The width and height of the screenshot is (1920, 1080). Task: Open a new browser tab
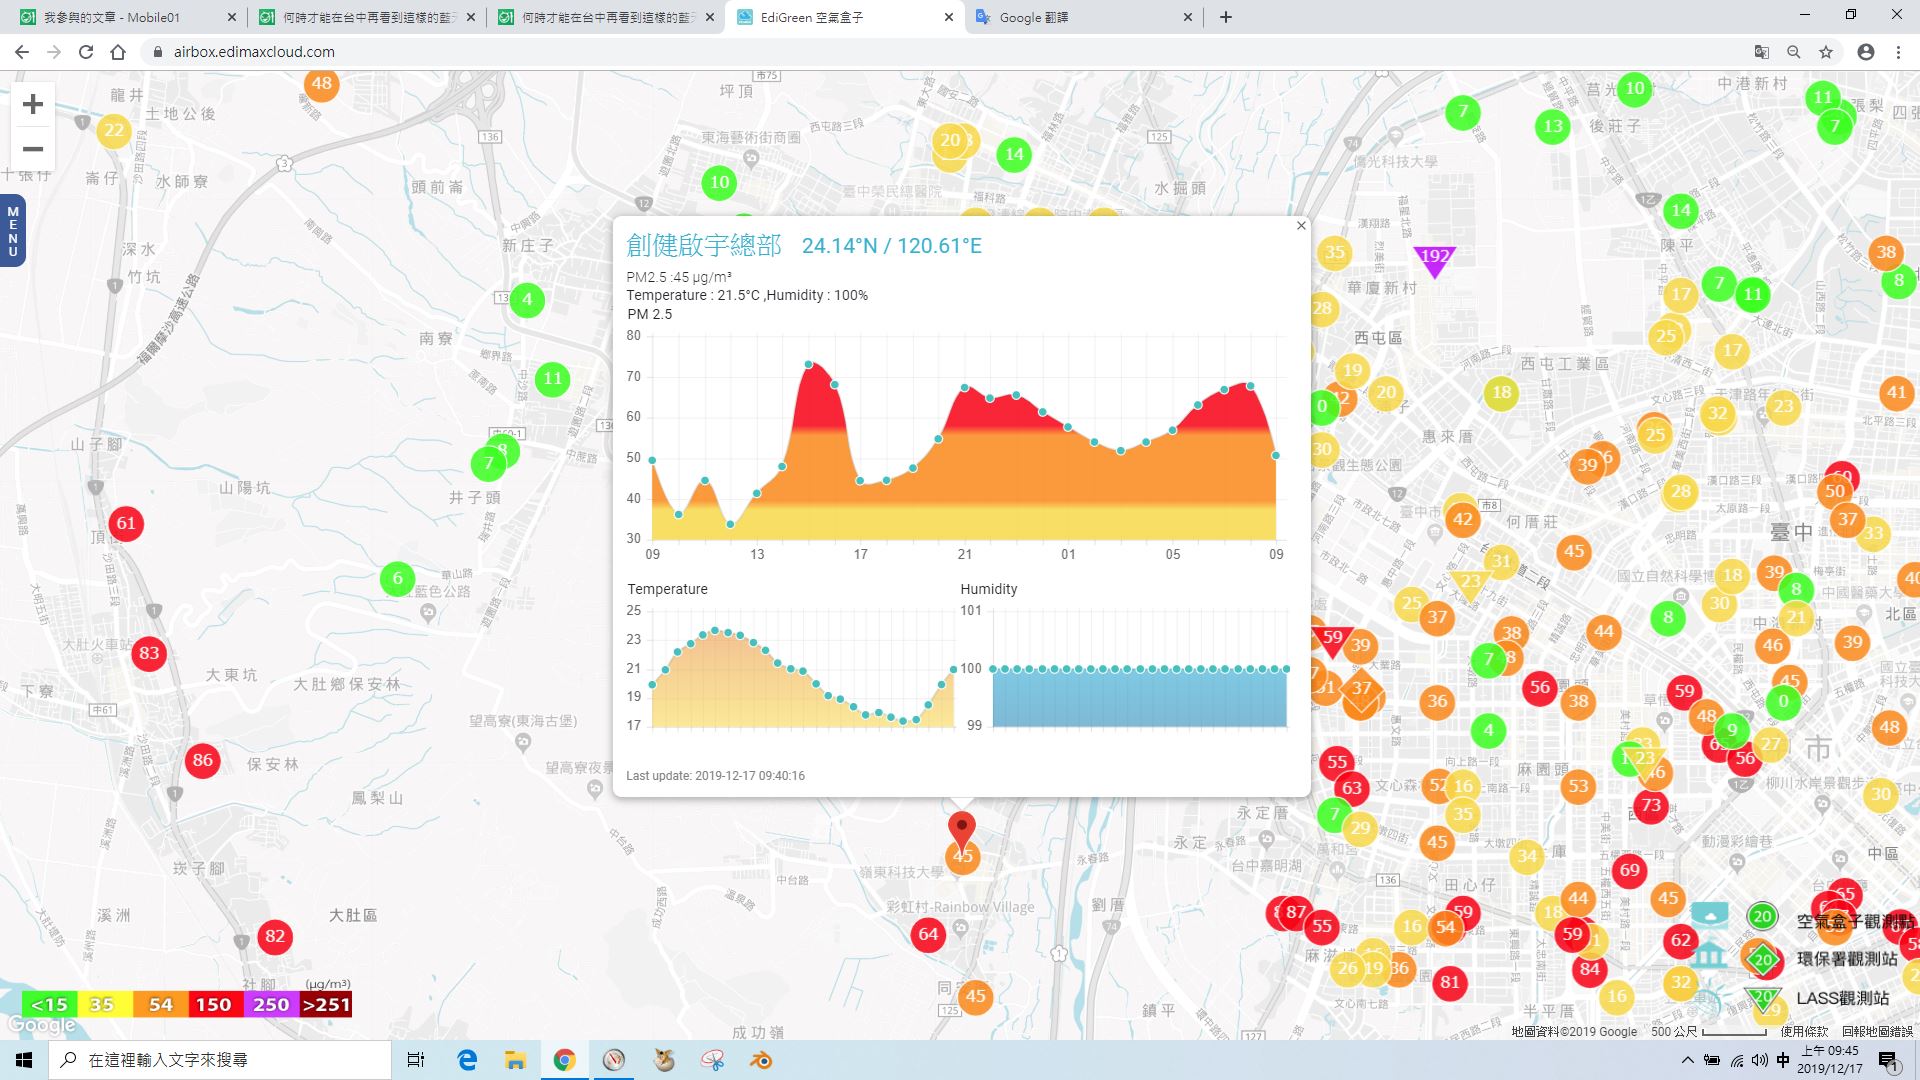[x=1226, y=17]
